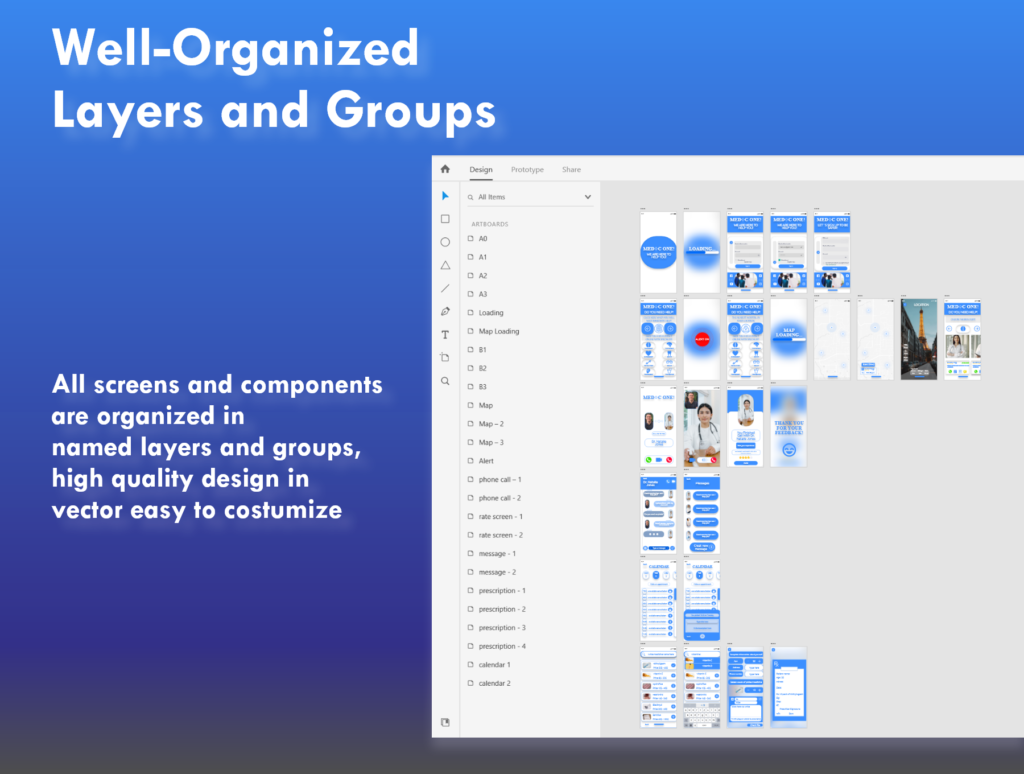Choose the Zoom magnifier tool
This screenshot has width=1024, height=774.
(x=445, y=381)
